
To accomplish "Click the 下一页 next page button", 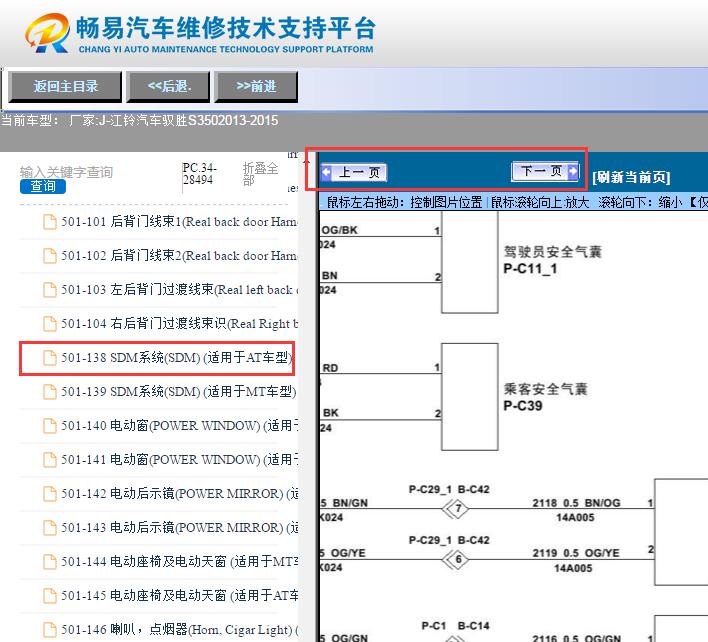I will pos(545,172).
